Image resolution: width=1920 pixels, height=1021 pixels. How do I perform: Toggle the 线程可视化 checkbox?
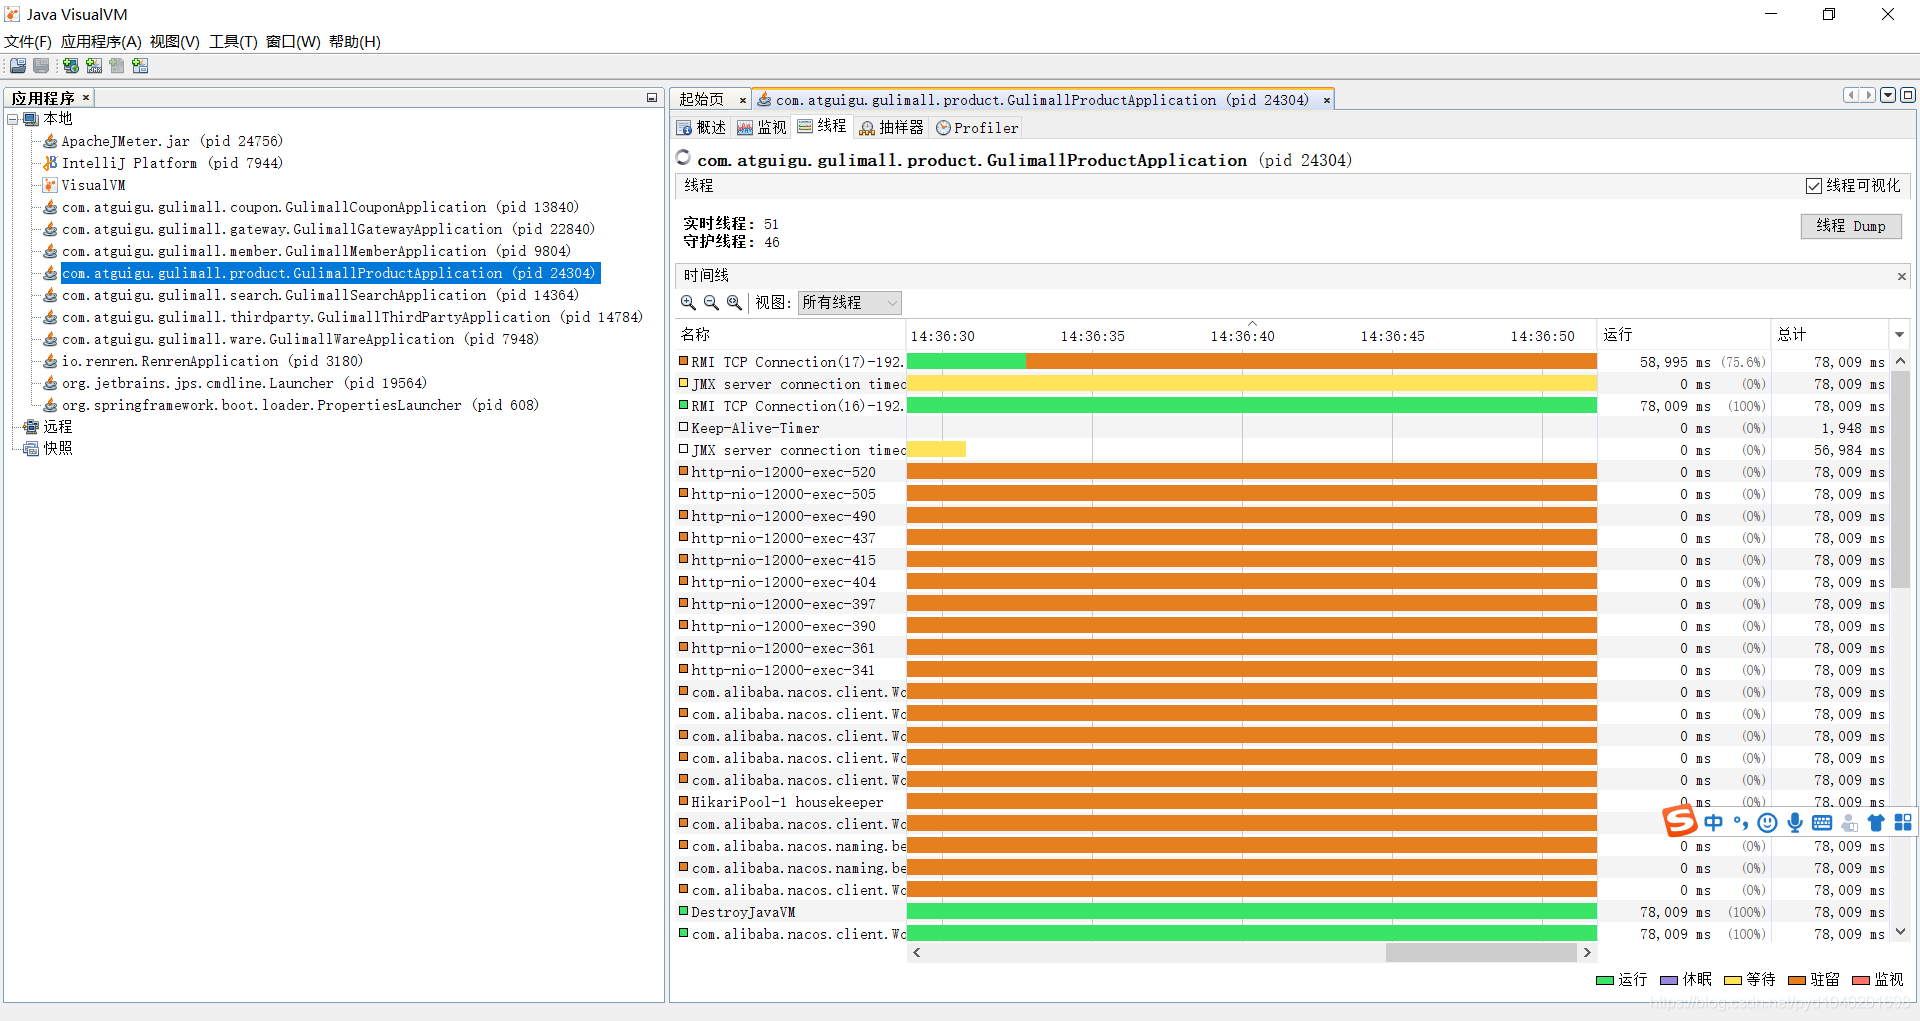coord(1813,186)
